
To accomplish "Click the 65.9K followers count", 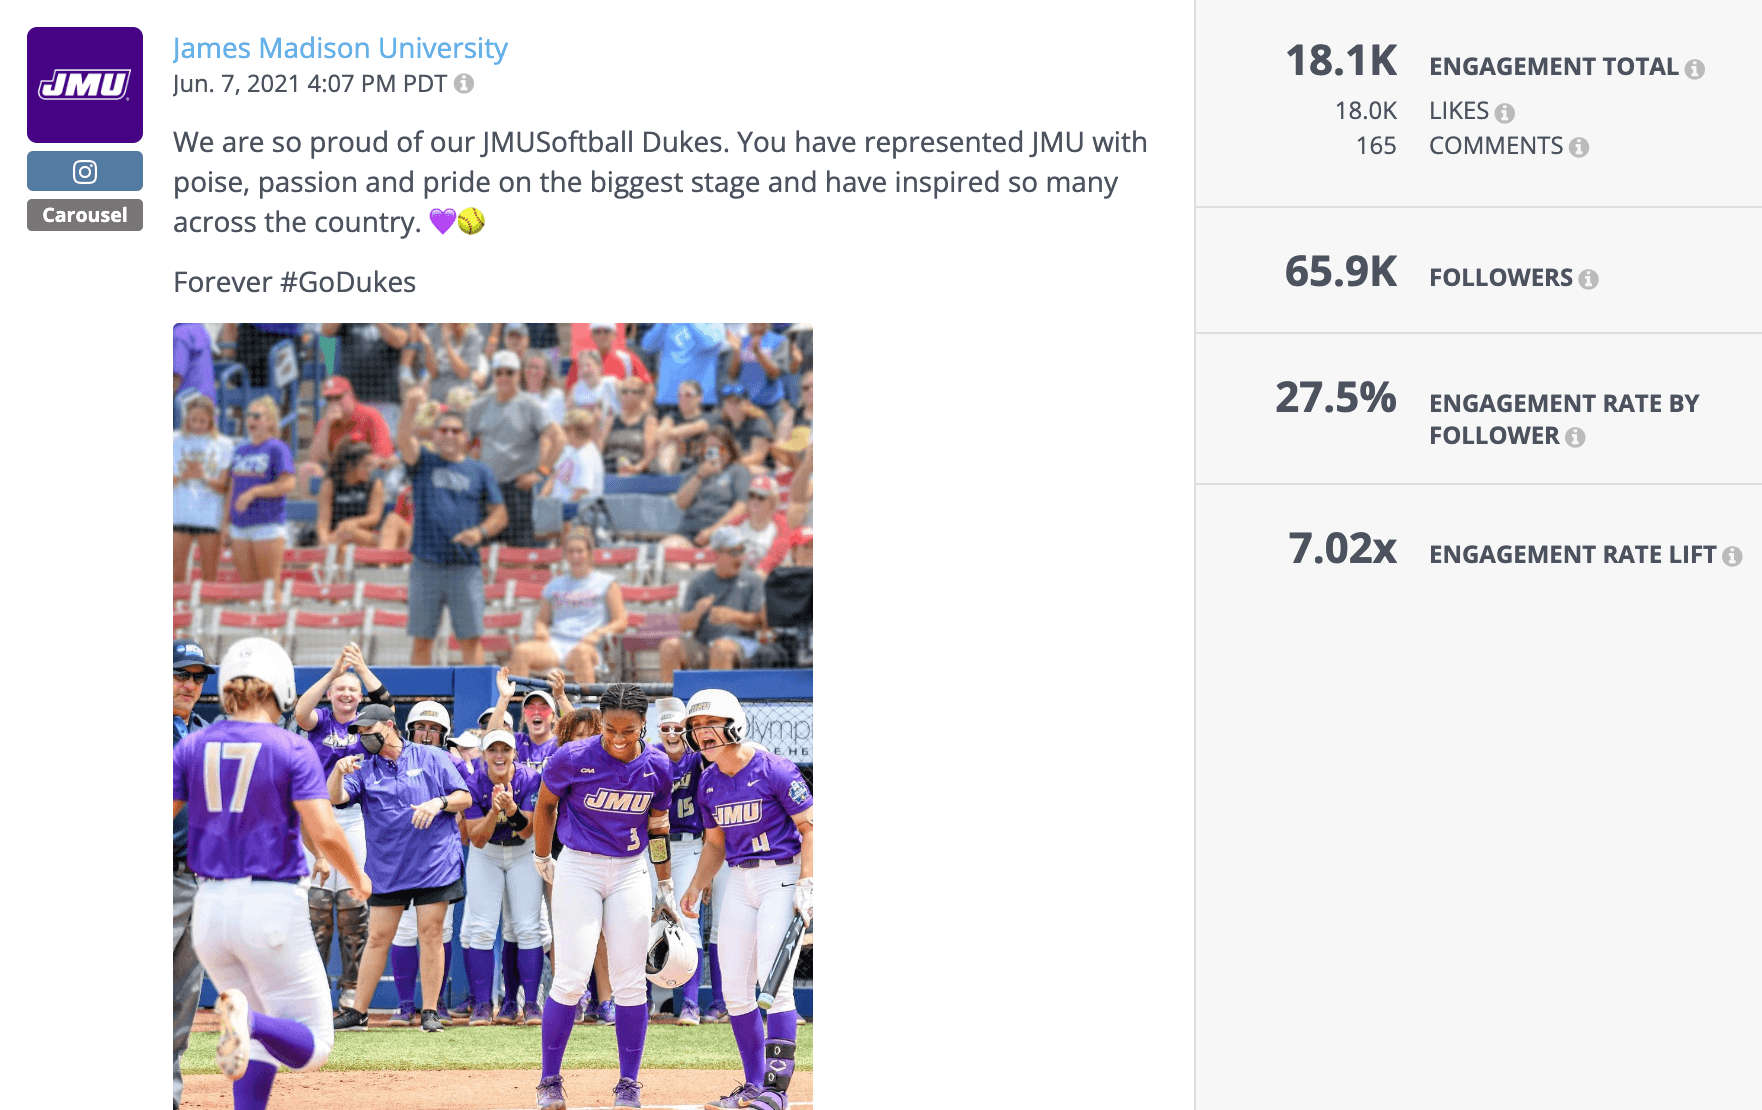I will (1343, 273).
